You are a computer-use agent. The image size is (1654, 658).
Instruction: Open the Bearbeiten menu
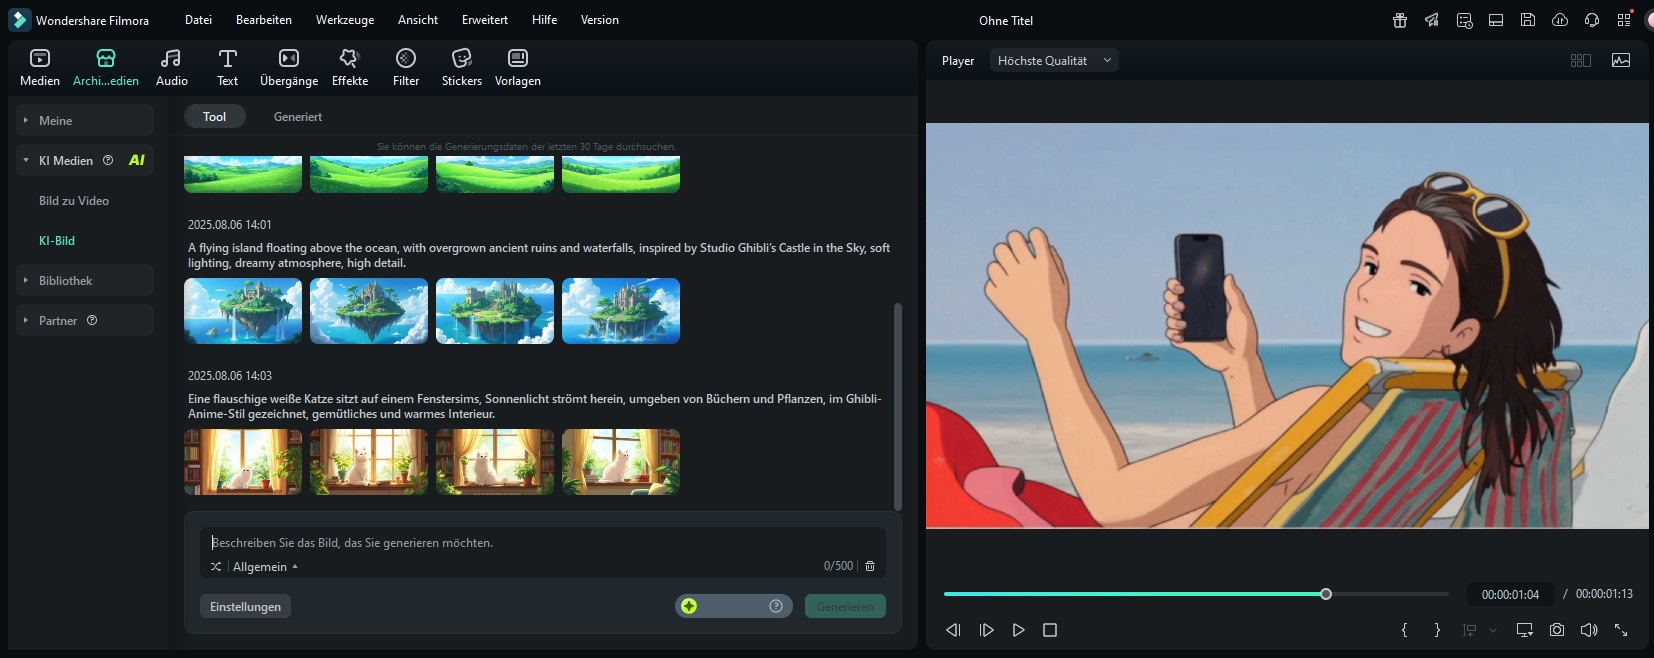[x=264, y=20]
